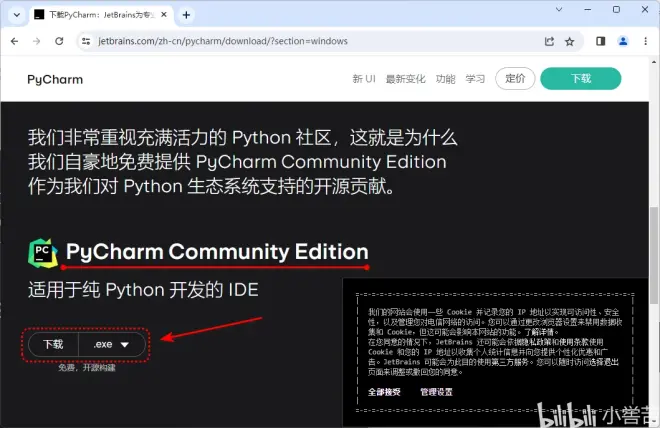Viewport: 660px width, 428px height.
Task: Click the Community Edition 下载 button
Action: pos(53,344)
